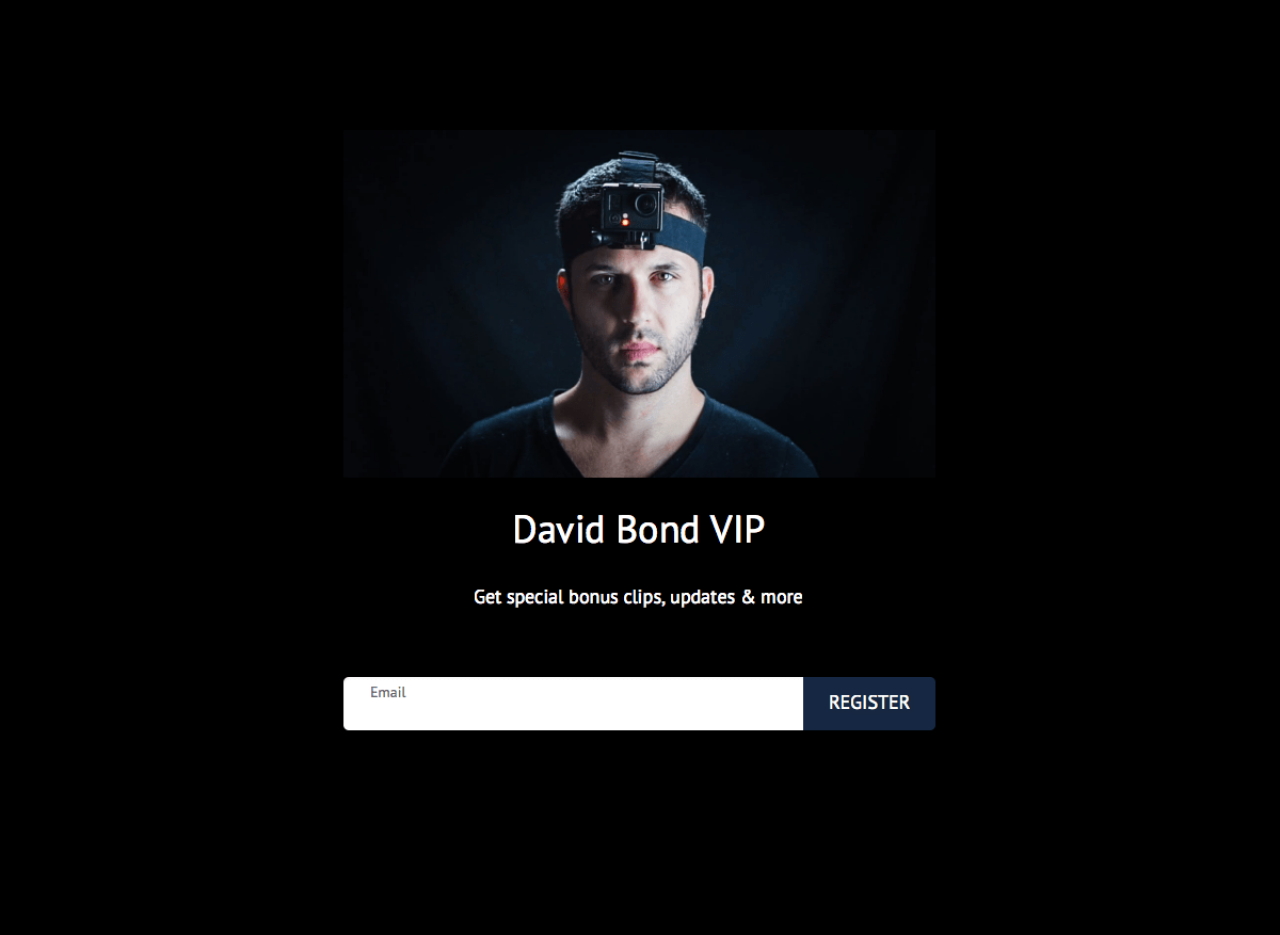Click the camera mount clip above camera

[x=637, y=167]
